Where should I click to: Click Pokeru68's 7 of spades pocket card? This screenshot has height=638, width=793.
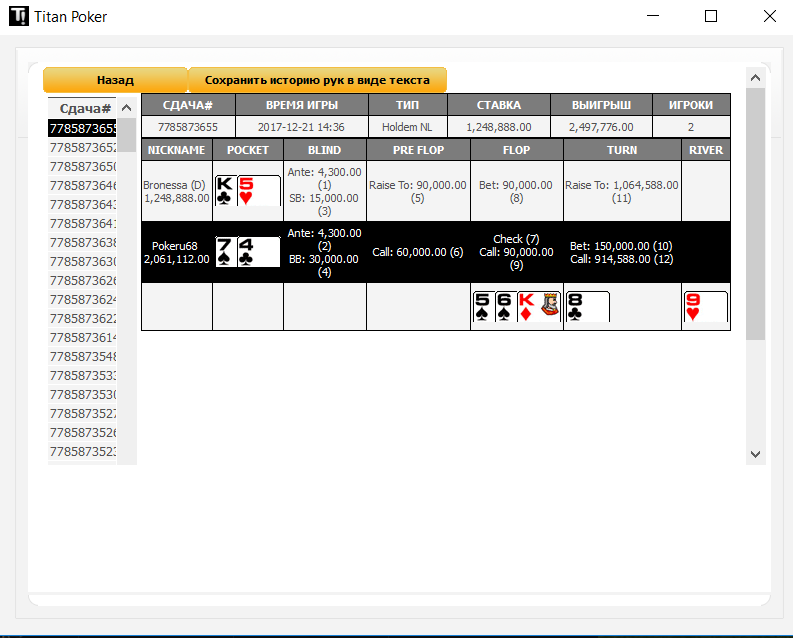[x=226, y=252]
